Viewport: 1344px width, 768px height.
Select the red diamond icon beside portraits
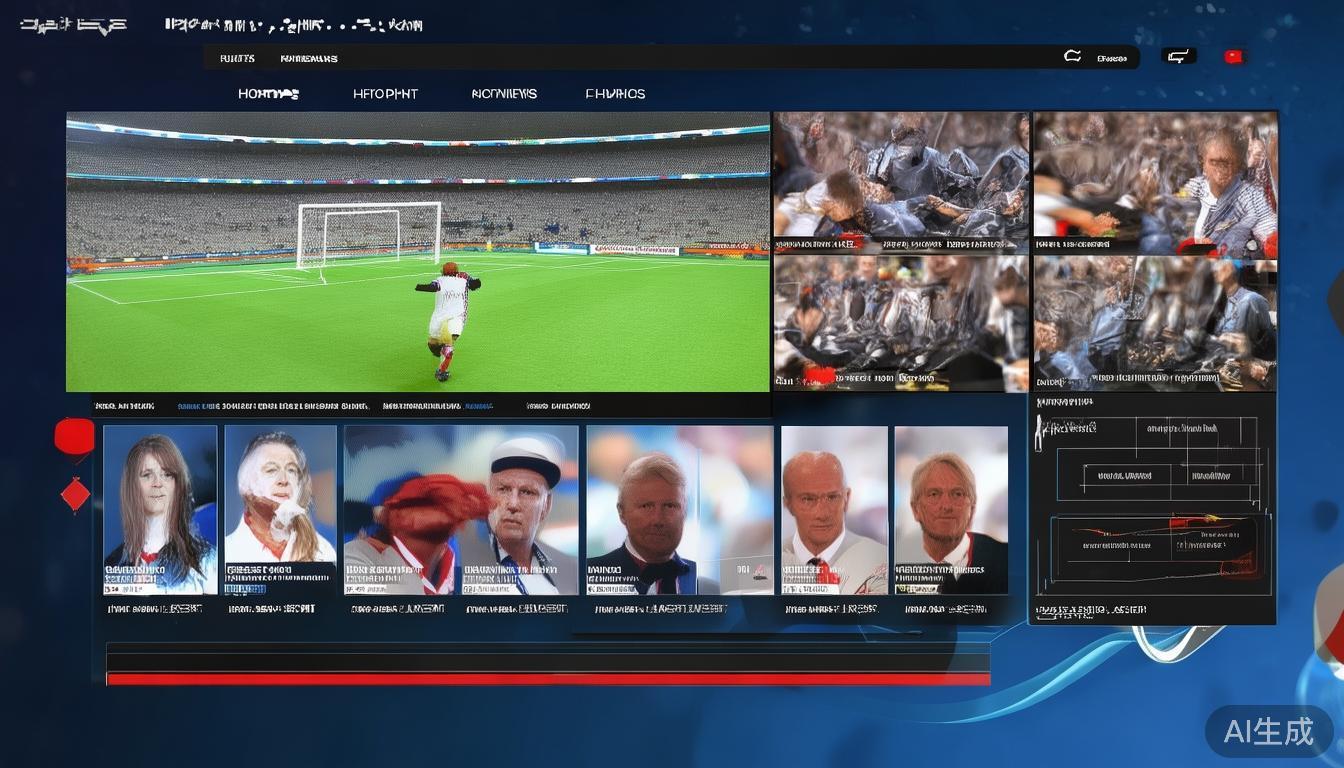point(75,494)
